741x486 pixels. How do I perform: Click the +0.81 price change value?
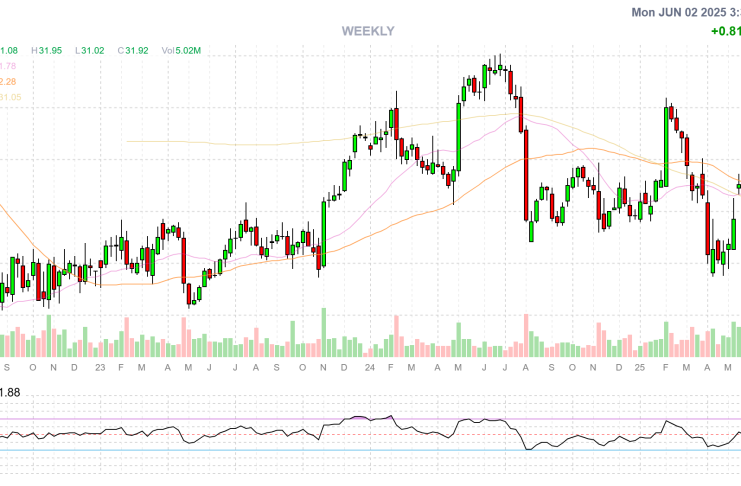click(x=725, y=31)
